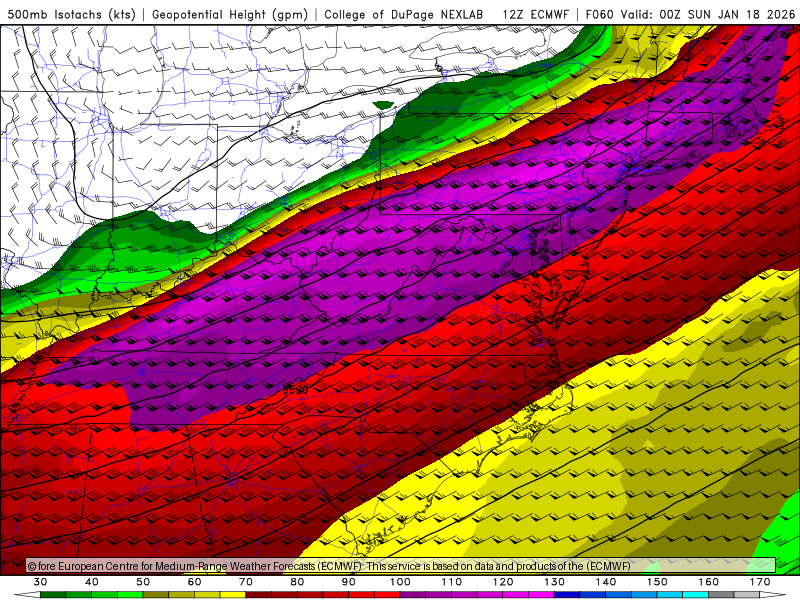The width and height of the screenshot is (800, 600).
Task: Click the '5520' height contour label
Action: click(x=295, y=390)
